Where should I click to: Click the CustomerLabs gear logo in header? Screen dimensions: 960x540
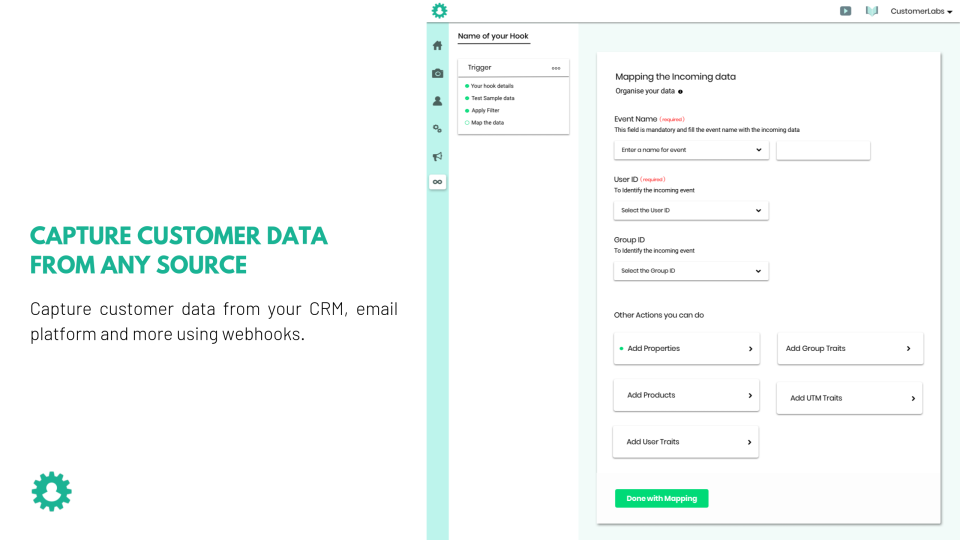pyautogui.click(x=439, y=10)
